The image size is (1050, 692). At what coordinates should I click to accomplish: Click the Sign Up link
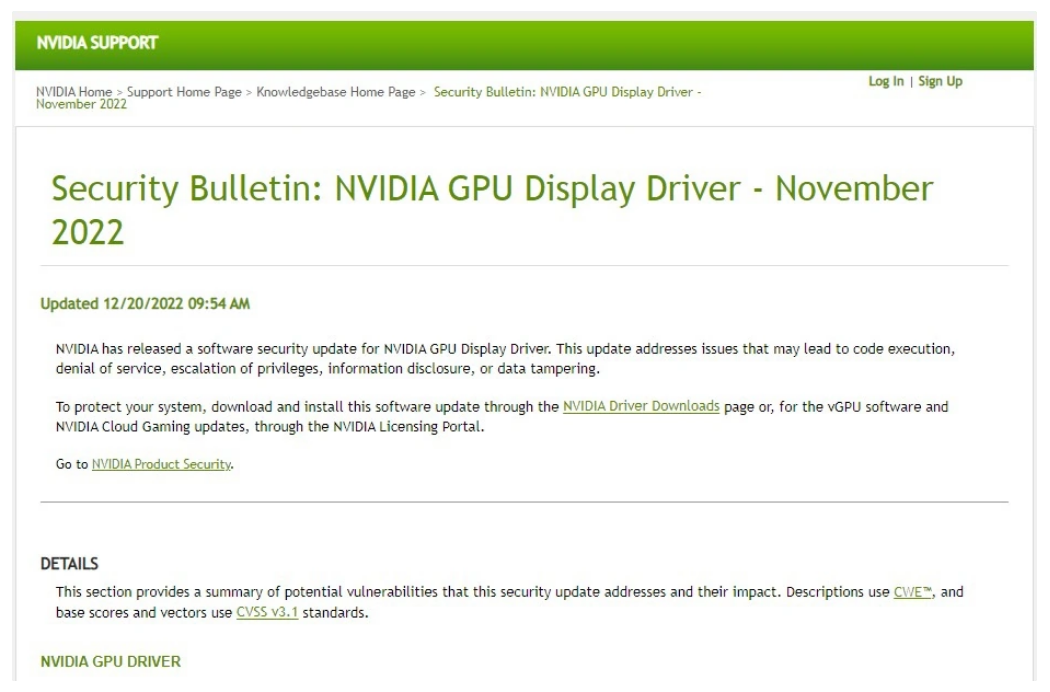point(940,81)
